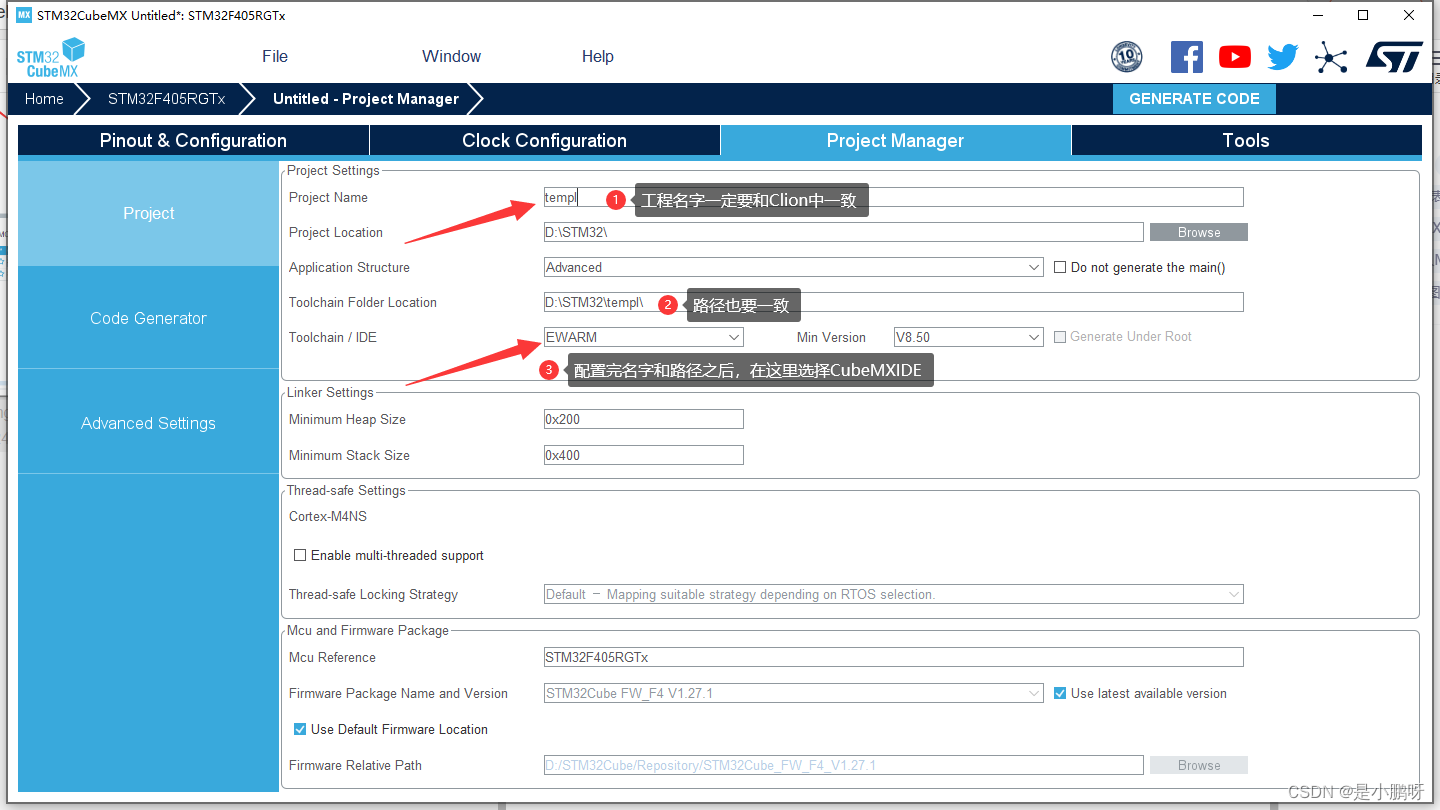Close the STM32CubeMX window
This screenshot has height=810, width=1440.
click(x=1408, y=15)
